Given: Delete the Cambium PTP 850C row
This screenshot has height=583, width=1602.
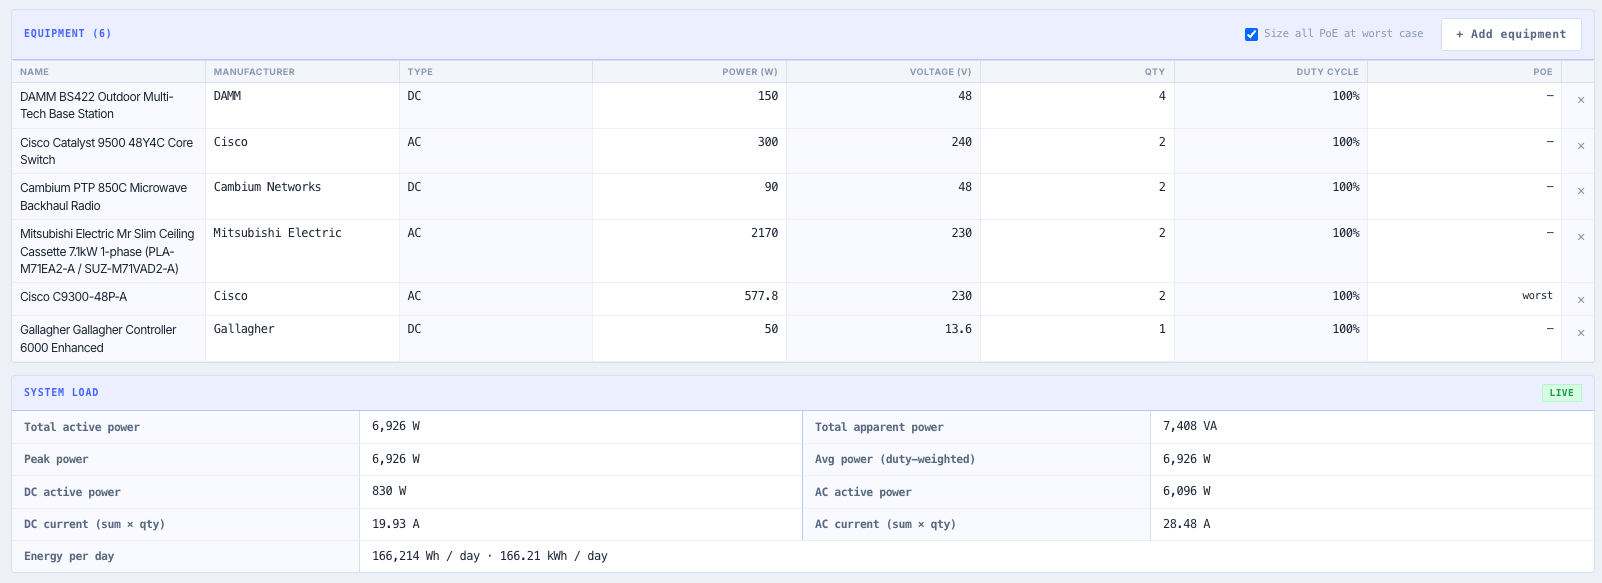Looking at the screenshot, I should pos(1580,191).
